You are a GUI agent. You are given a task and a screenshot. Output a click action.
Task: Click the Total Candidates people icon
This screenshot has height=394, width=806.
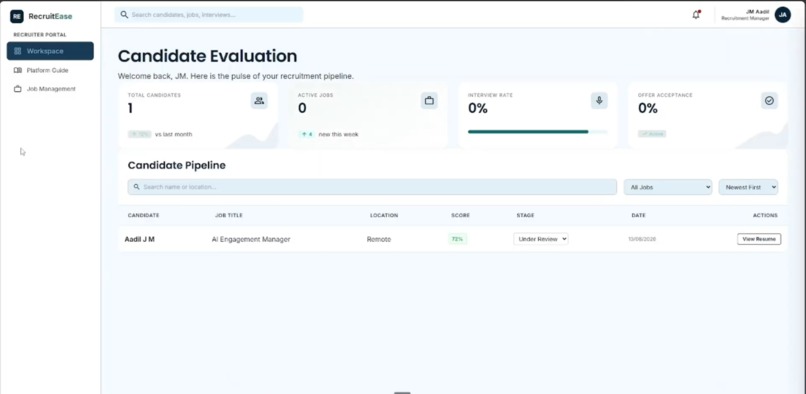[259, 101]
